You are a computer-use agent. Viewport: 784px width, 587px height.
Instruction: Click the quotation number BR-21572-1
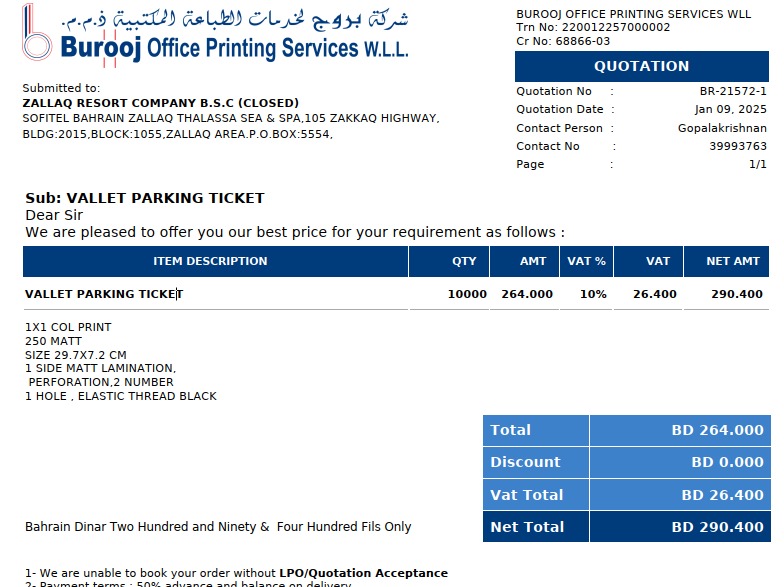tap(733, 92)
